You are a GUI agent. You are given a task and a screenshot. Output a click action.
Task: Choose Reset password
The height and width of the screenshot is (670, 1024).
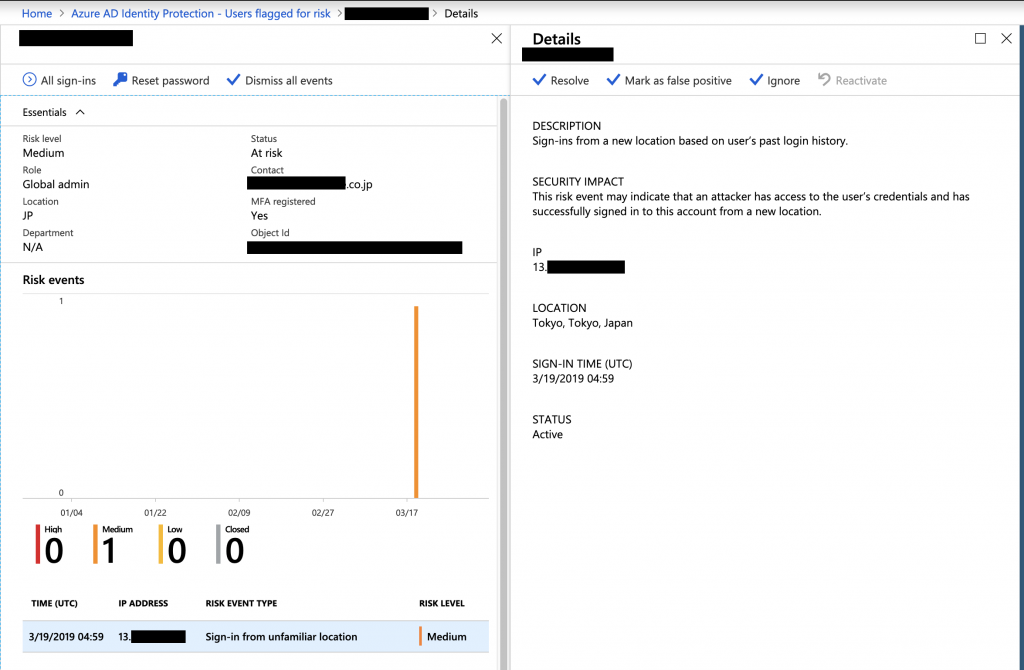[x=161, y=80]
